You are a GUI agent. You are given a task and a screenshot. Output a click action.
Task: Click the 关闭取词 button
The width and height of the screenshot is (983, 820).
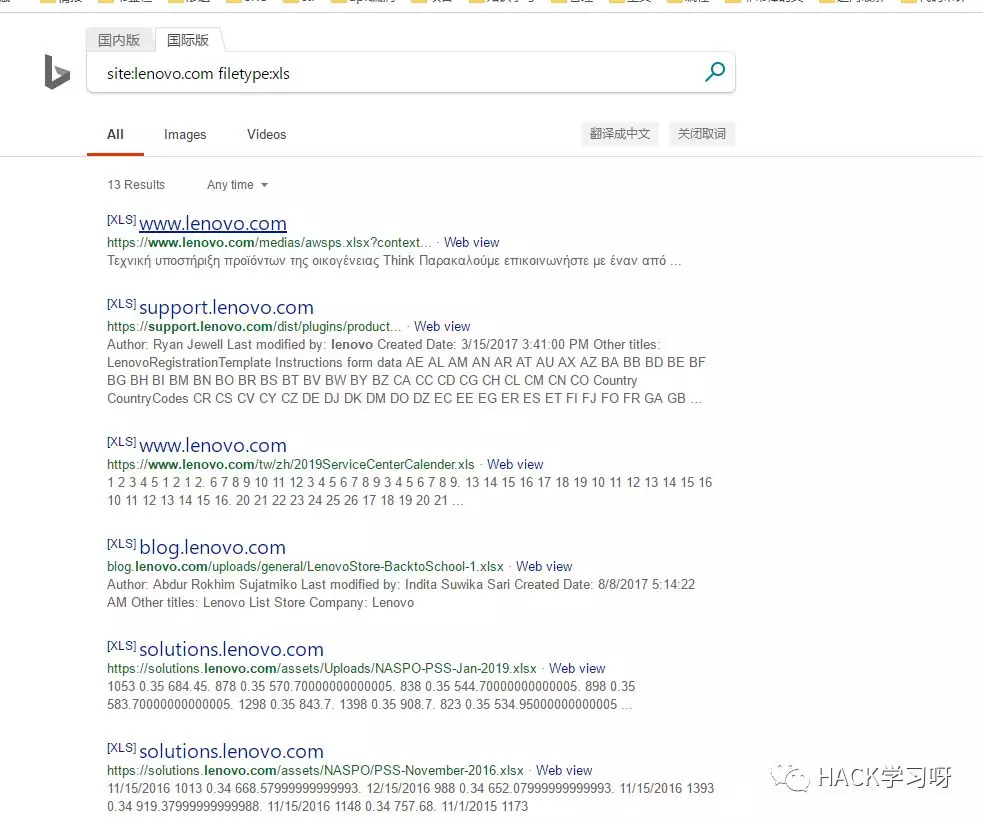click(702, 134)
